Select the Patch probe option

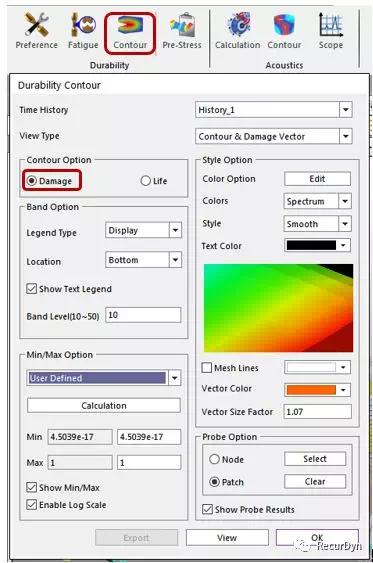pyautogui.click(x=214, y=481)
